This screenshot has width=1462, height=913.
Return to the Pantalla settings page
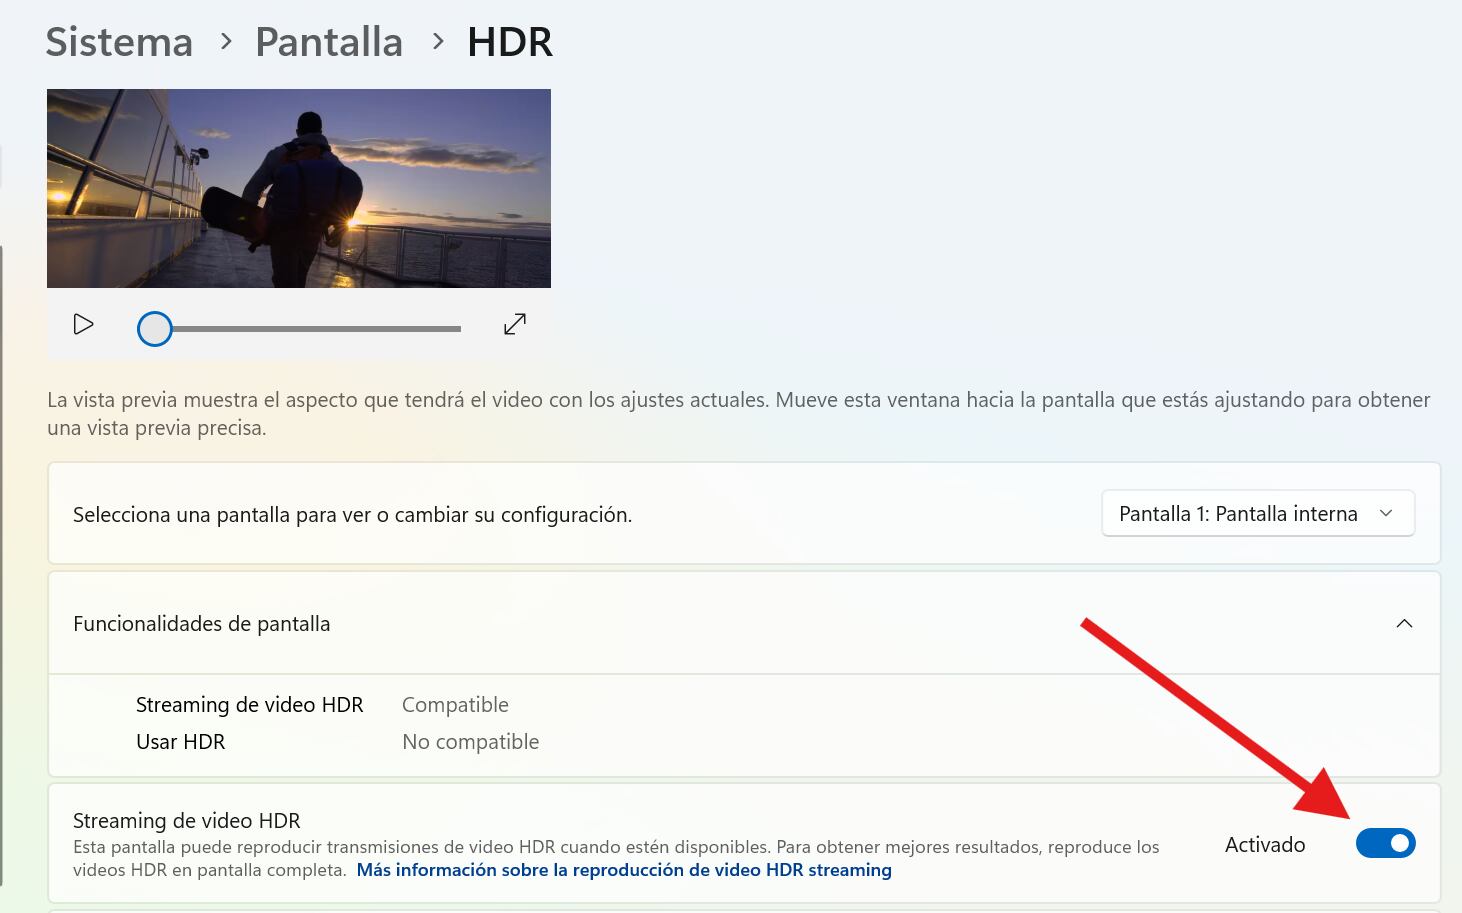[x=328, y=41]
